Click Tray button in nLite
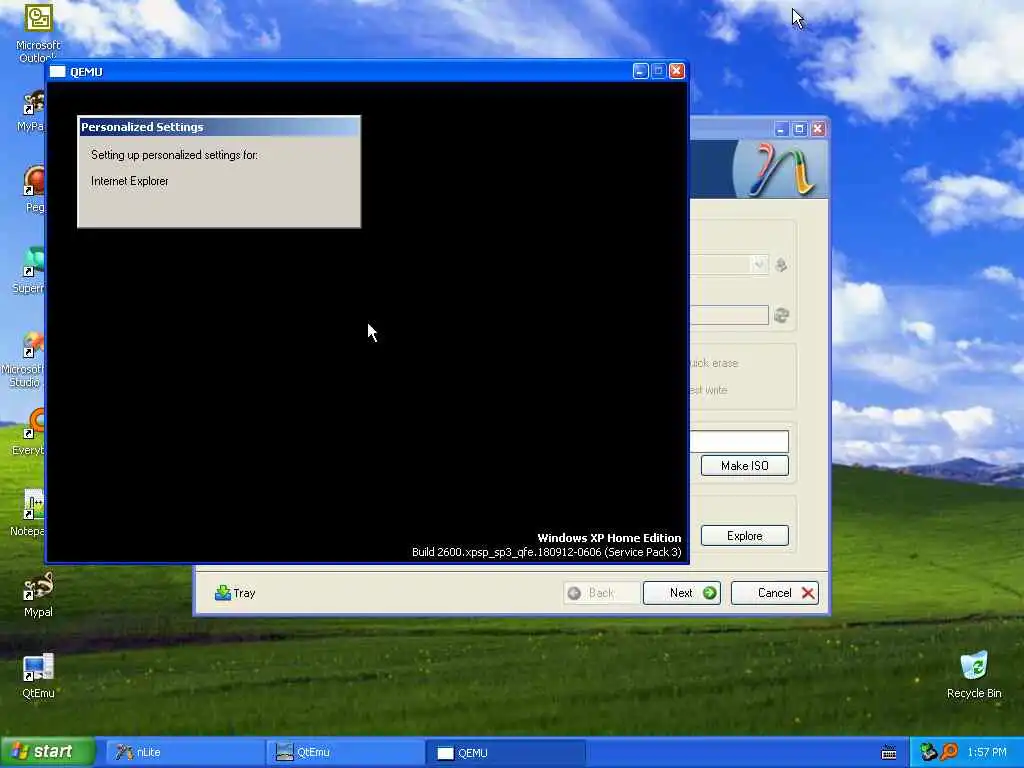Image resolution: width=1024 pixels, height=768 pixels. pyautogui.click(x=235, y=593)
